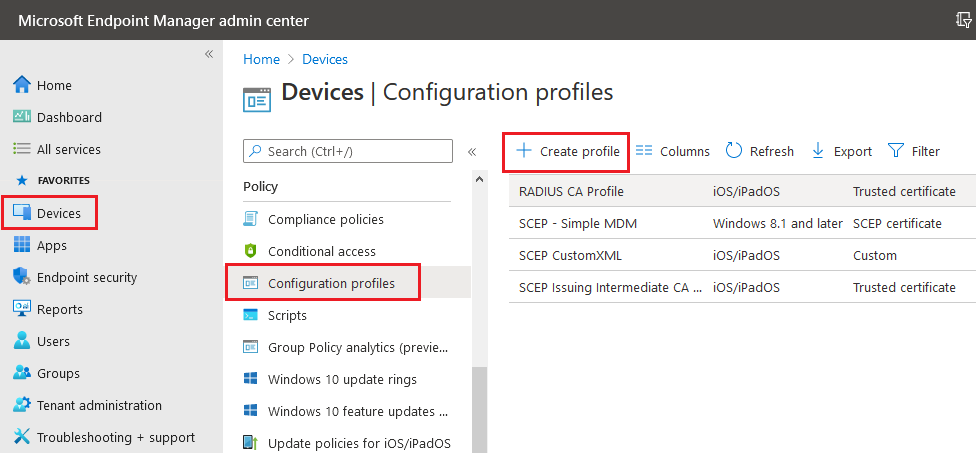Screen dimensions: 976x456
Task: Click the Apps grid icon
Action: tap(22, 245)
